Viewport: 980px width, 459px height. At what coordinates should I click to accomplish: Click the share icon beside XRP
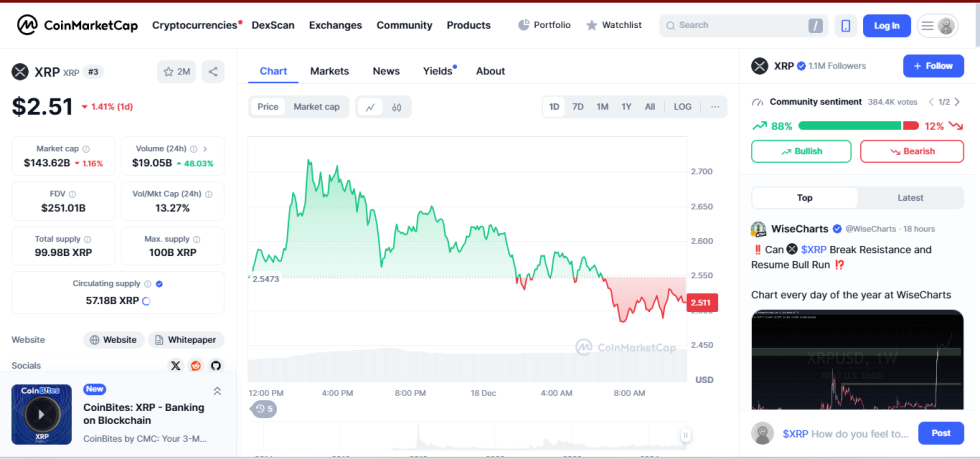pos(212,71)
